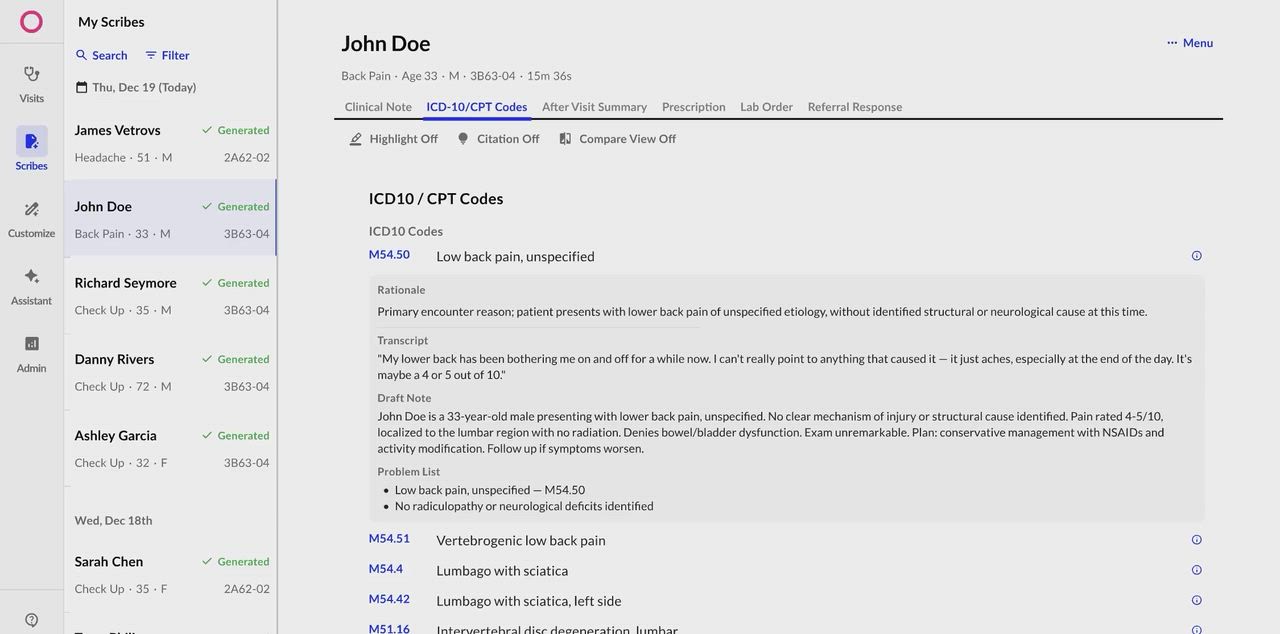Expand the M54.4 Lumbago with sciatica row
Screen dimensions: 1280x634
[x=786, y=570]
